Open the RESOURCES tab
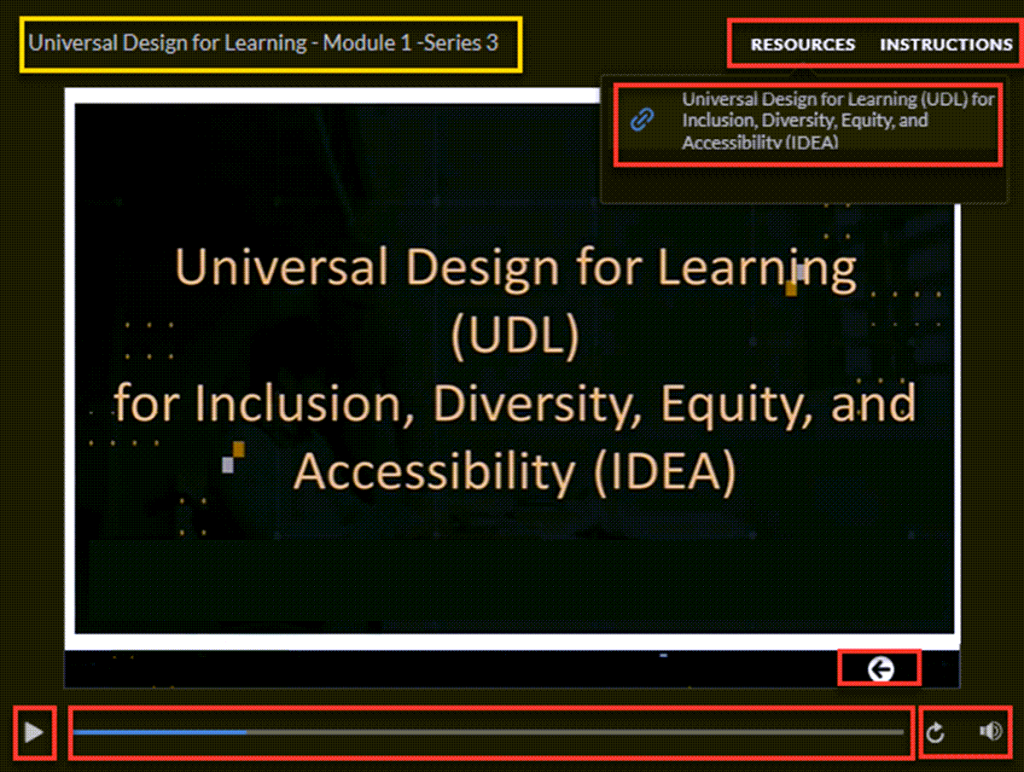 coord(803,44)
